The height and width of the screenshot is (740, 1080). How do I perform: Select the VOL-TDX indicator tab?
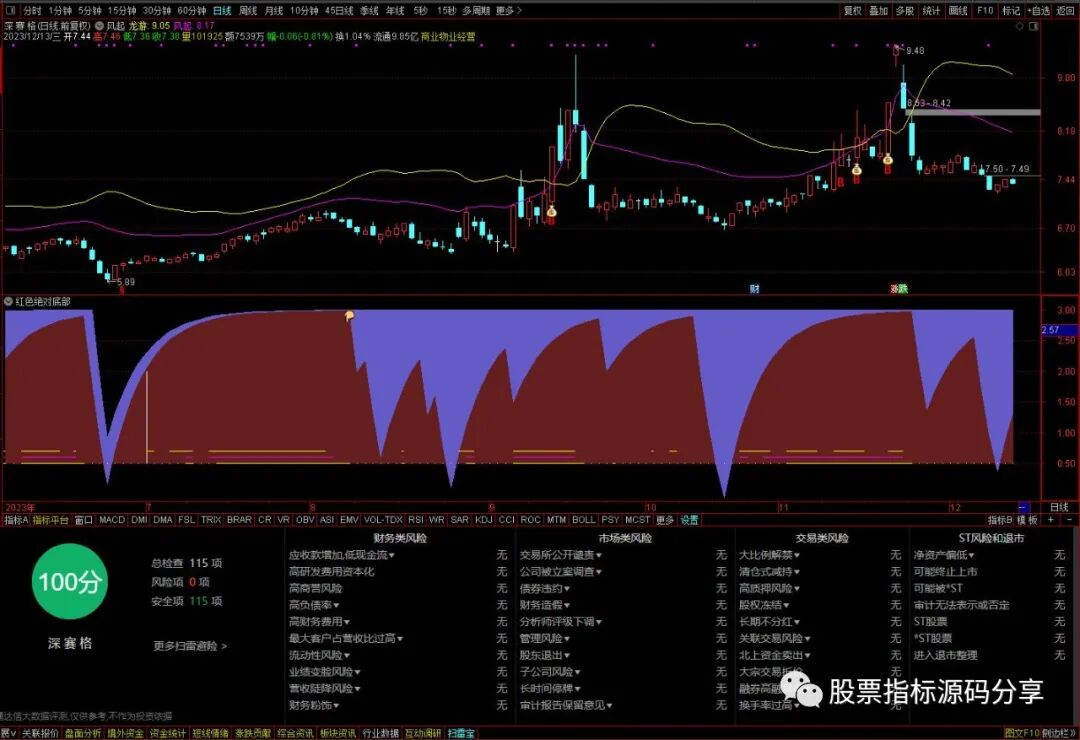[x=383, y=520]
